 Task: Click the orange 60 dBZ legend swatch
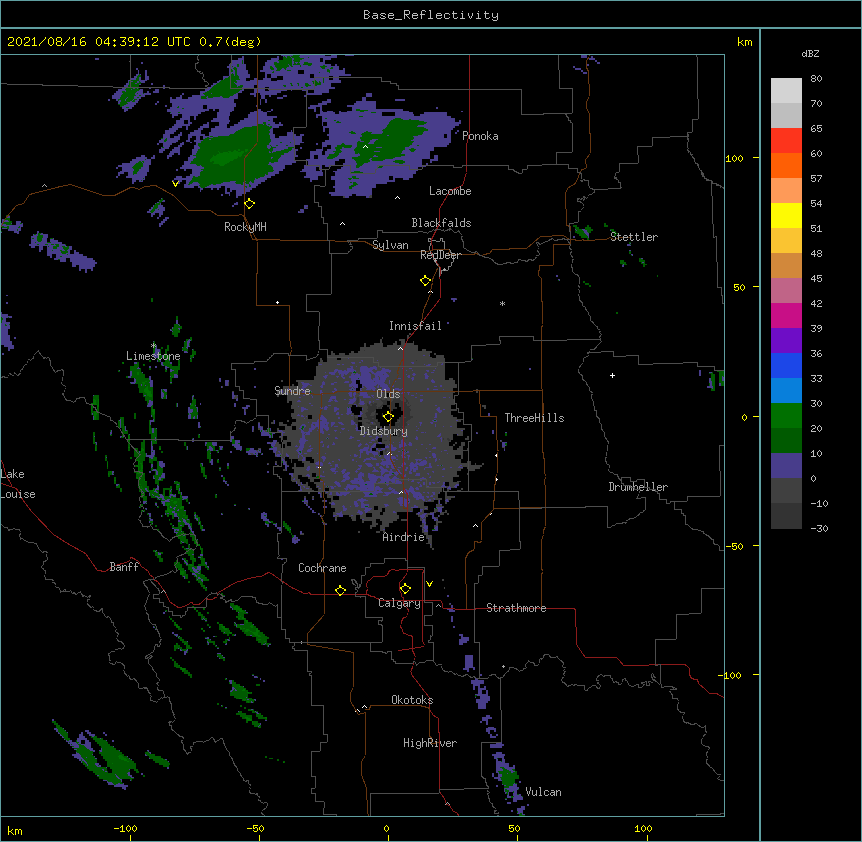(x=786, y=165)
